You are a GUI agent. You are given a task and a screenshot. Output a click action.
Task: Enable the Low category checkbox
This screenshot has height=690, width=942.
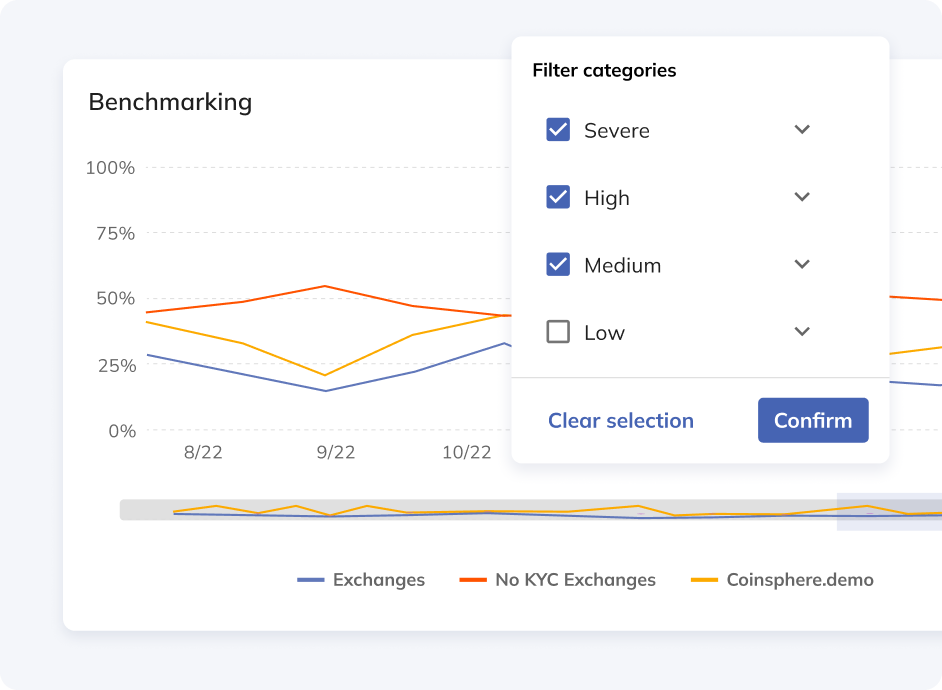pyautogui.click(x=558, y=332)
